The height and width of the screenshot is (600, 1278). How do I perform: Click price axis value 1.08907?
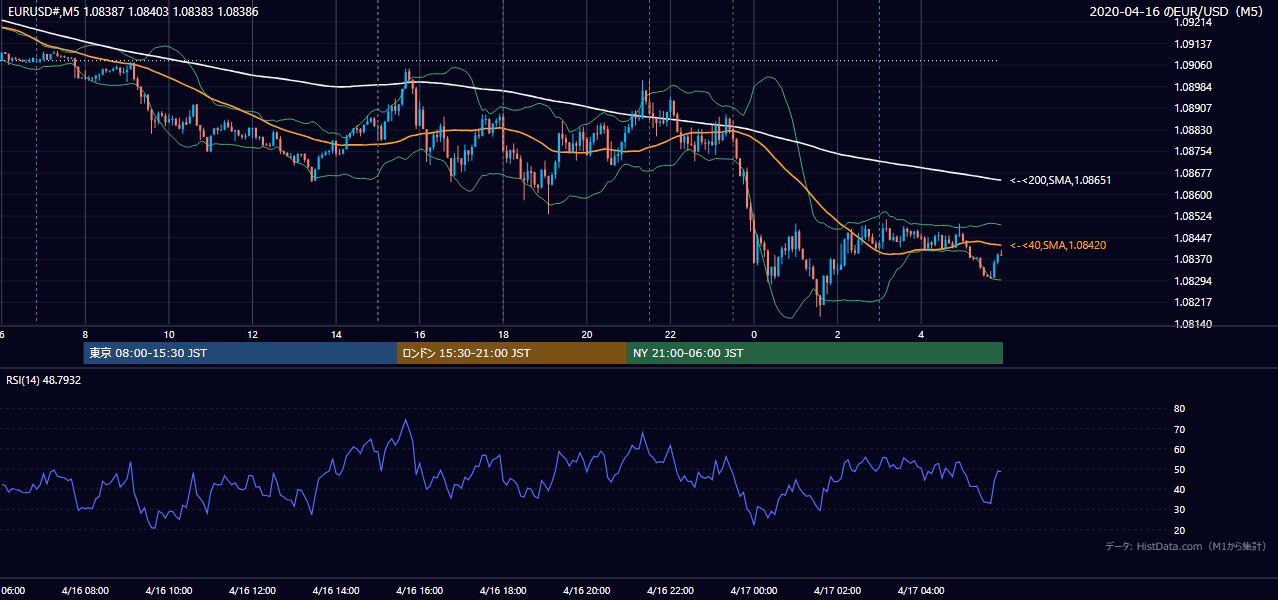coord(1192,108)
